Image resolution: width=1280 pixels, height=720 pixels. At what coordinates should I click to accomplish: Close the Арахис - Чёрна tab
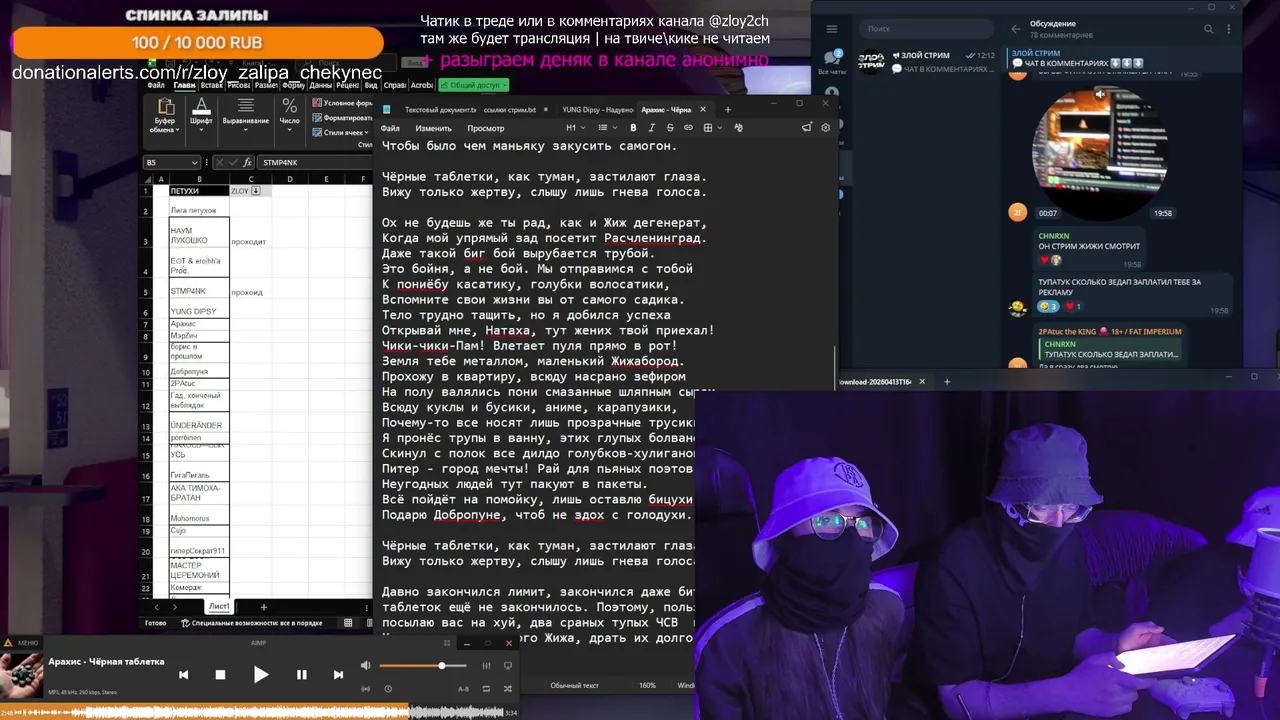pyautogui.click(x=704, y=110)
